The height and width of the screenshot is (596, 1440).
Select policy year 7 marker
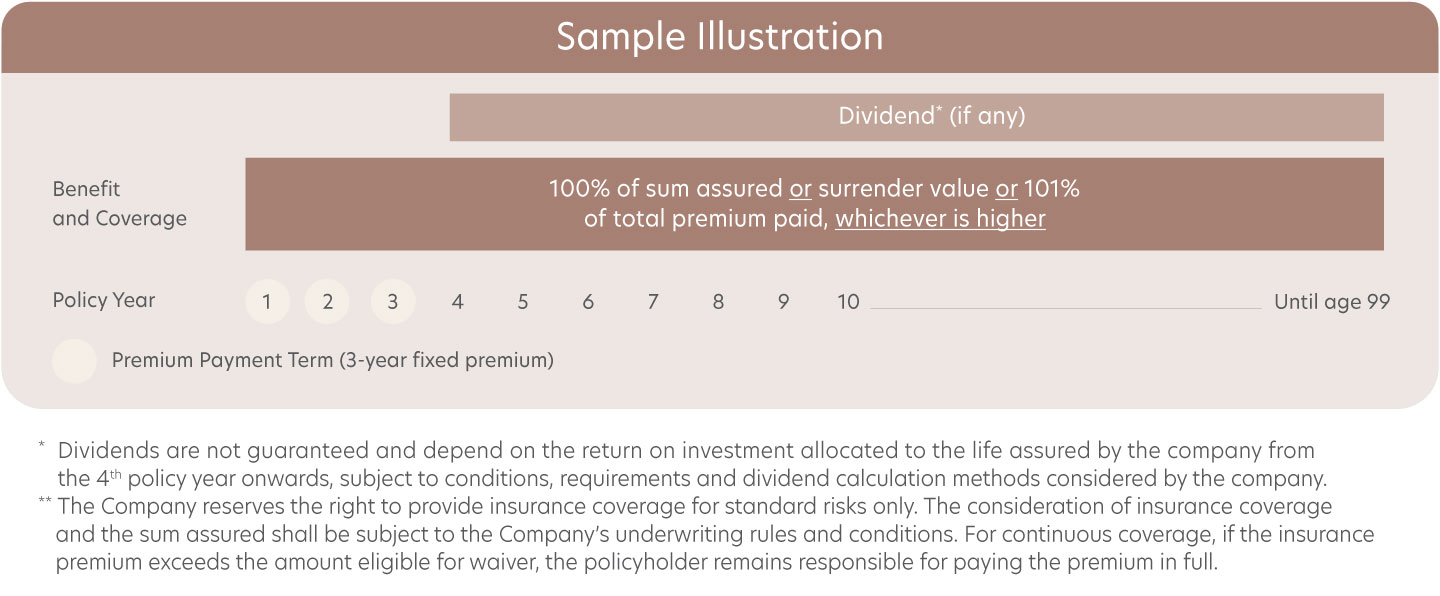[x=653, y=302]
